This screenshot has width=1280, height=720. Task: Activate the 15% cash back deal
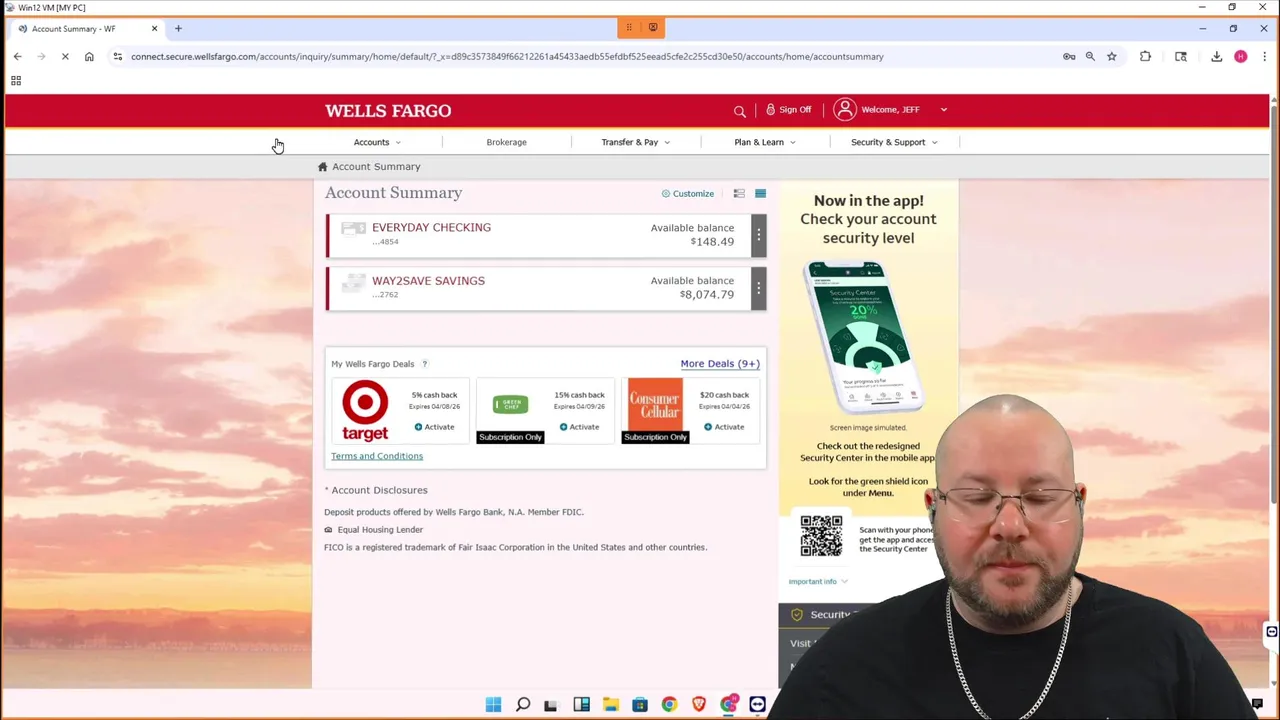pyautogui.click(x=579, y=427)
